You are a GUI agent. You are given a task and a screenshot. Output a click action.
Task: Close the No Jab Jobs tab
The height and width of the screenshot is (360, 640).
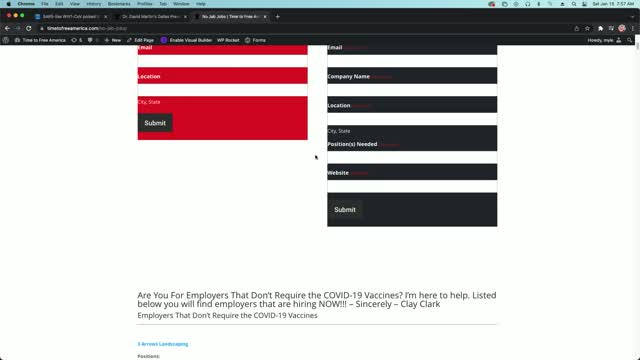[265, 17]
